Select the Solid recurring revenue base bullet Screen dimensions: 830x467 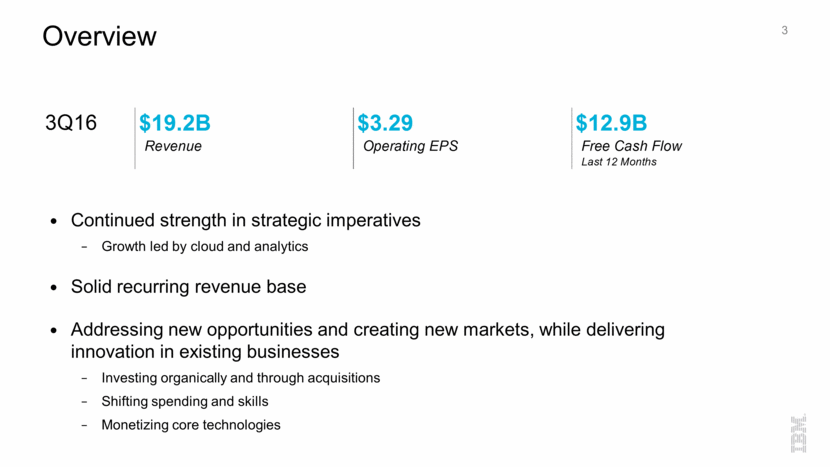tap(188, 287)
